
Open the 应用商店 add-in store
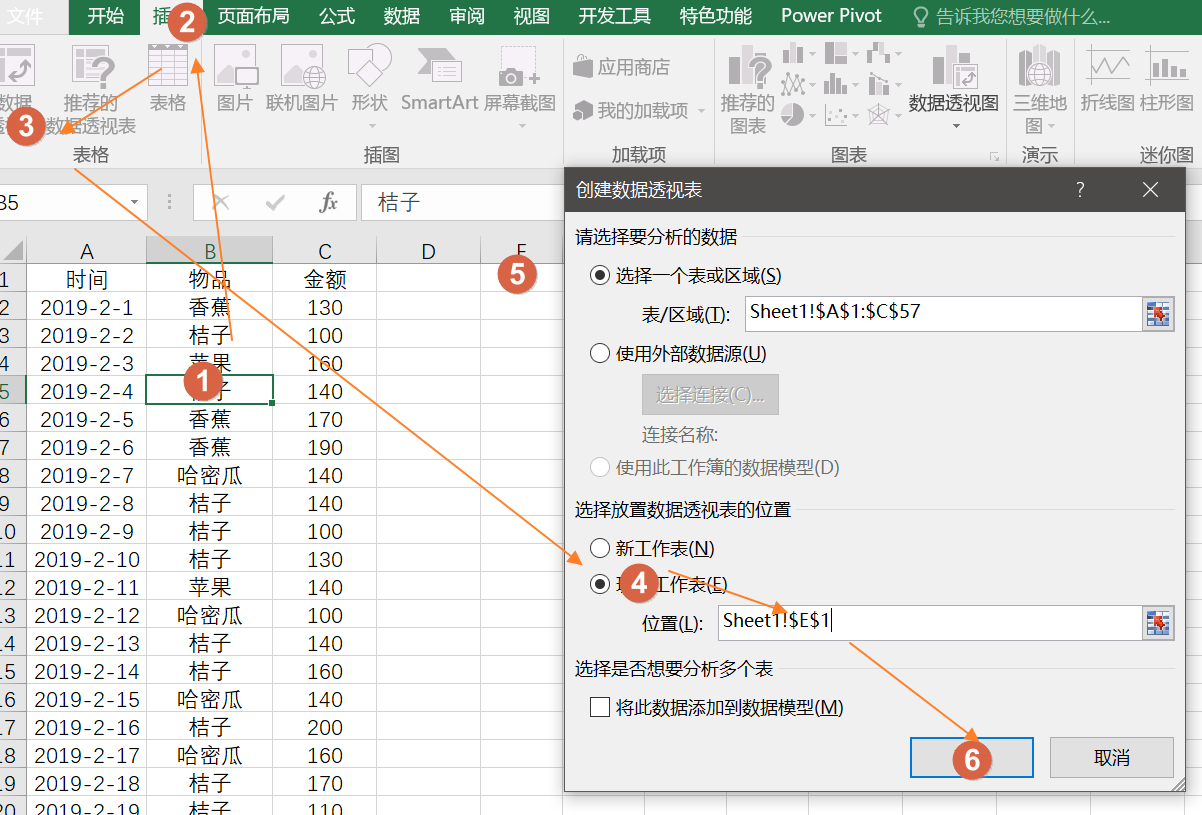tap(621, 67)
